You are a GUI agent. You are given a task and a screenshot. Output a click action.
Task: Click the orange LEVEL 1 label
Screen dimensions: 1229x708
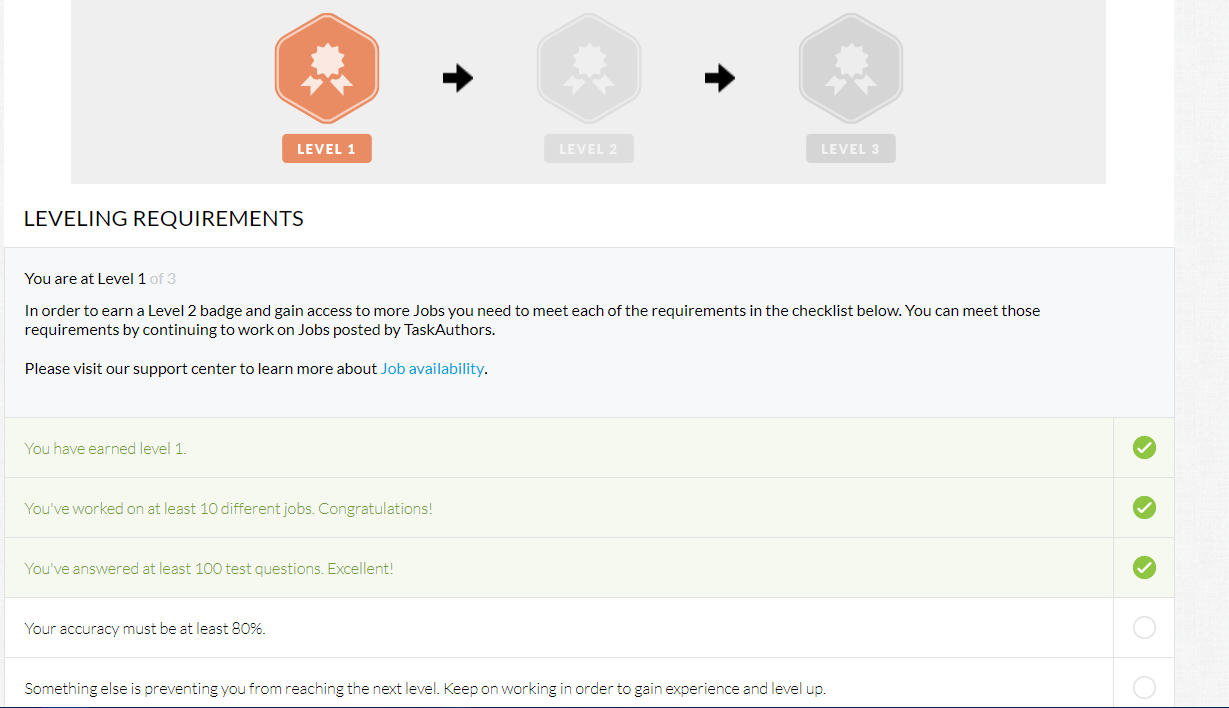327,149
